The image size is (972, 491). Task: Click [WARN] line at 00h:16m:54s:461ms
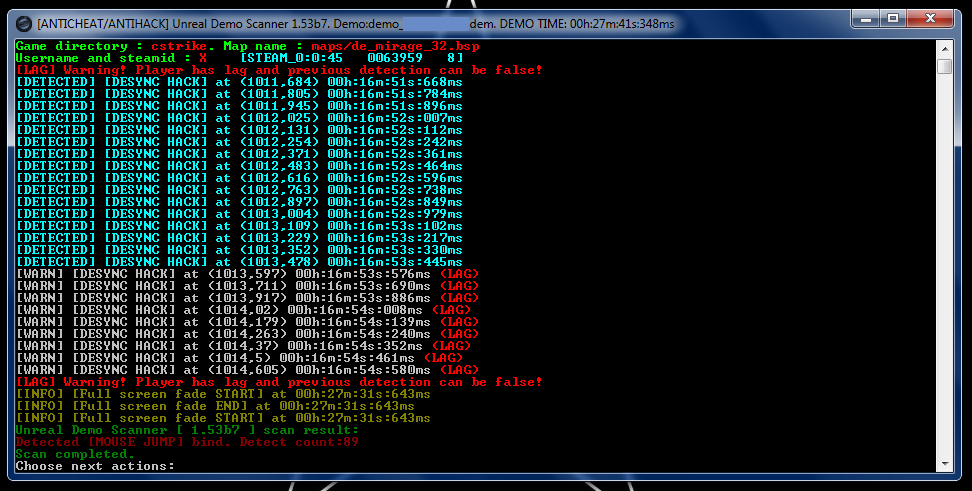[239, 358]
